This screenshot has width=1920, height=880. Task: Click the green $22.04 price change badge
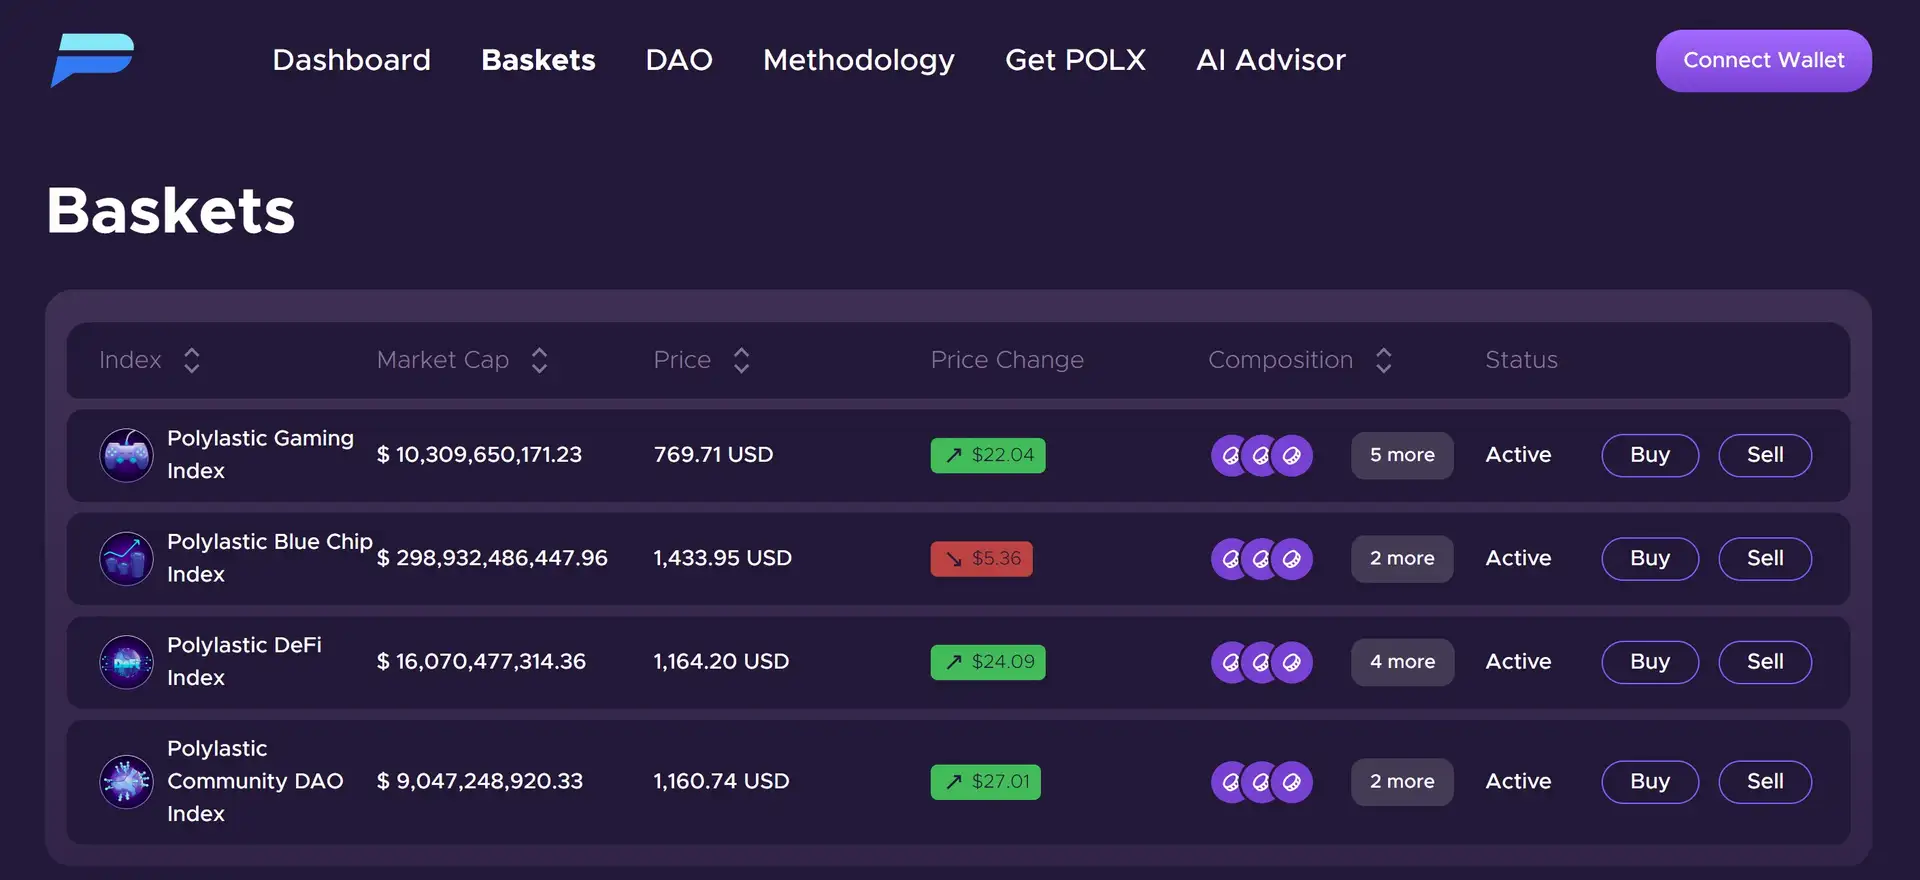click(987, 455)
